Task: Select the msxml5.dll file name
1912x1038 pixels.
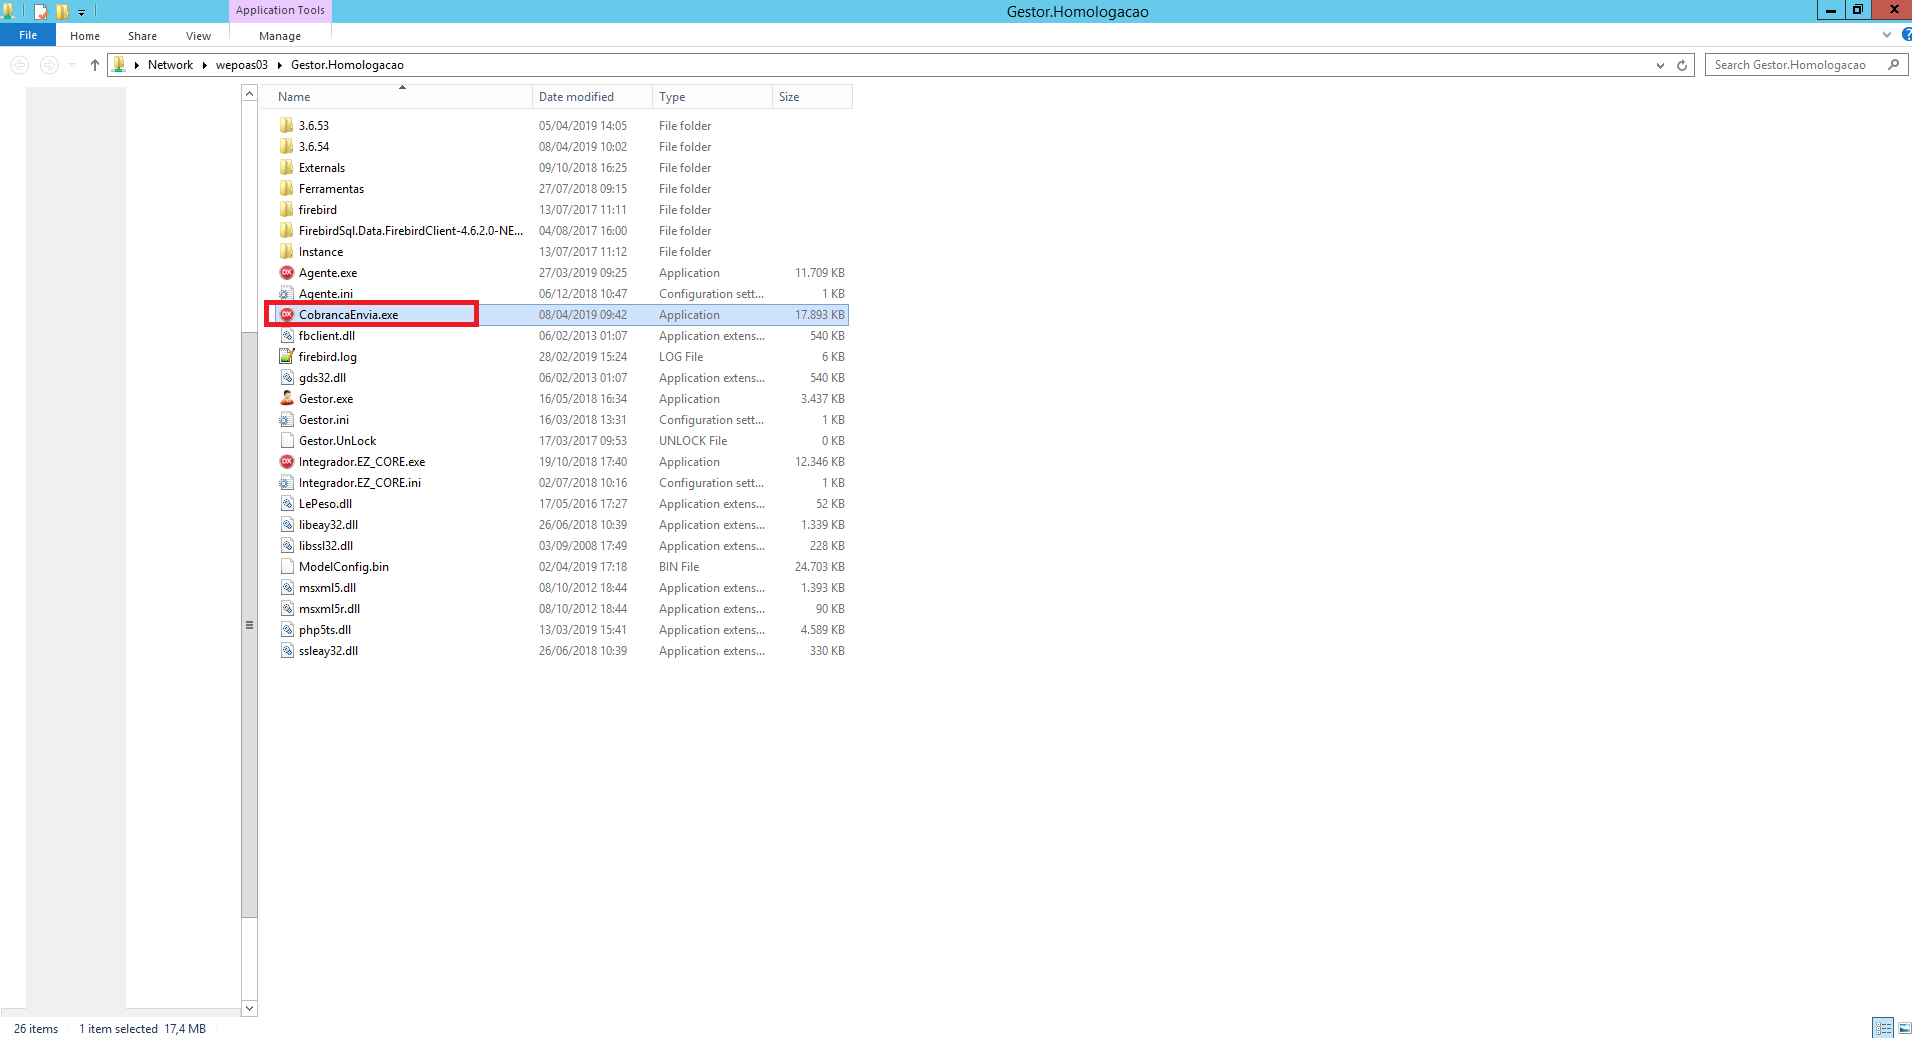Action: 327,588
